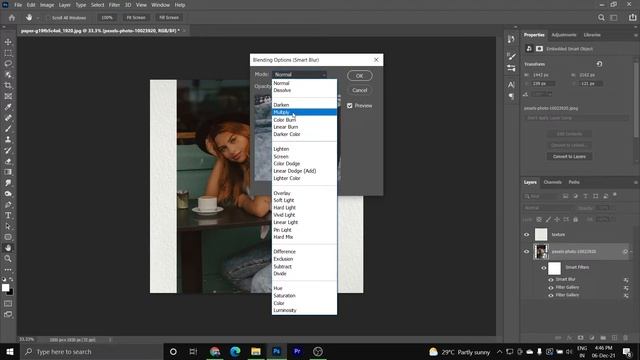Click the share icon at top right
The height and width of the screenshot is (360, 640).
pos(632,18)
